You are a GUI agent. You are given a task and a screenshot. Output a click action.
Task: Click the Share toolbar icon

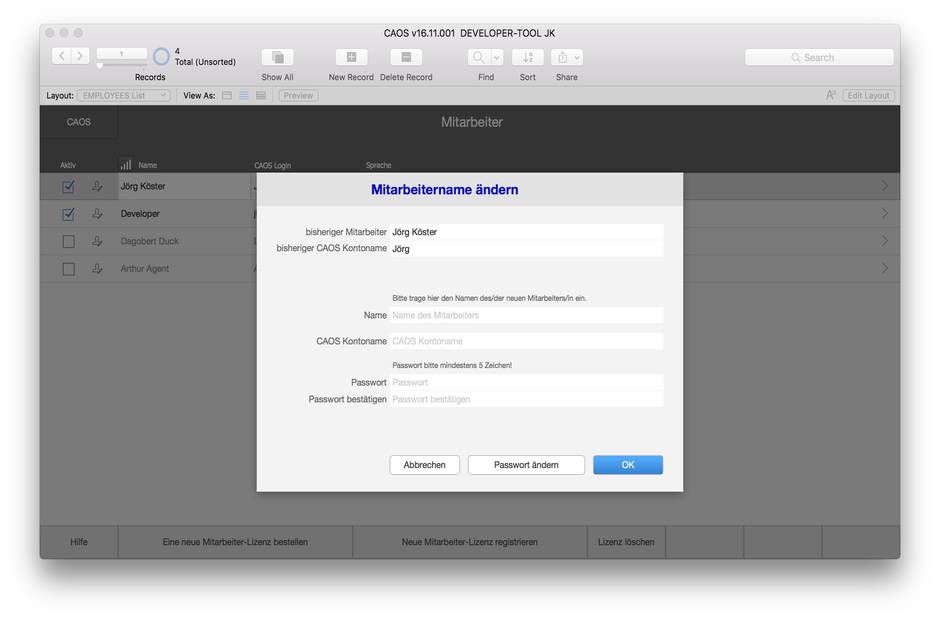(x=562, y=58)
